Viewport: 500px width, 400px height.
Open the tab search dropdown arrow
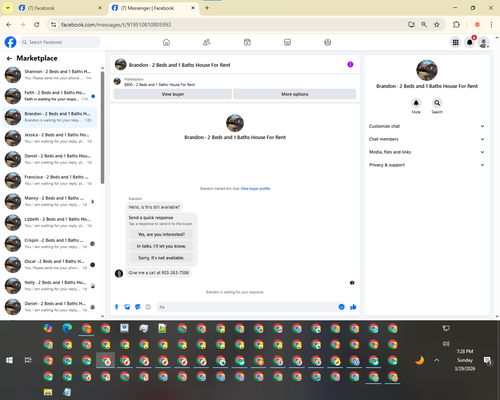pyautogui.click(x=8, y=8)
